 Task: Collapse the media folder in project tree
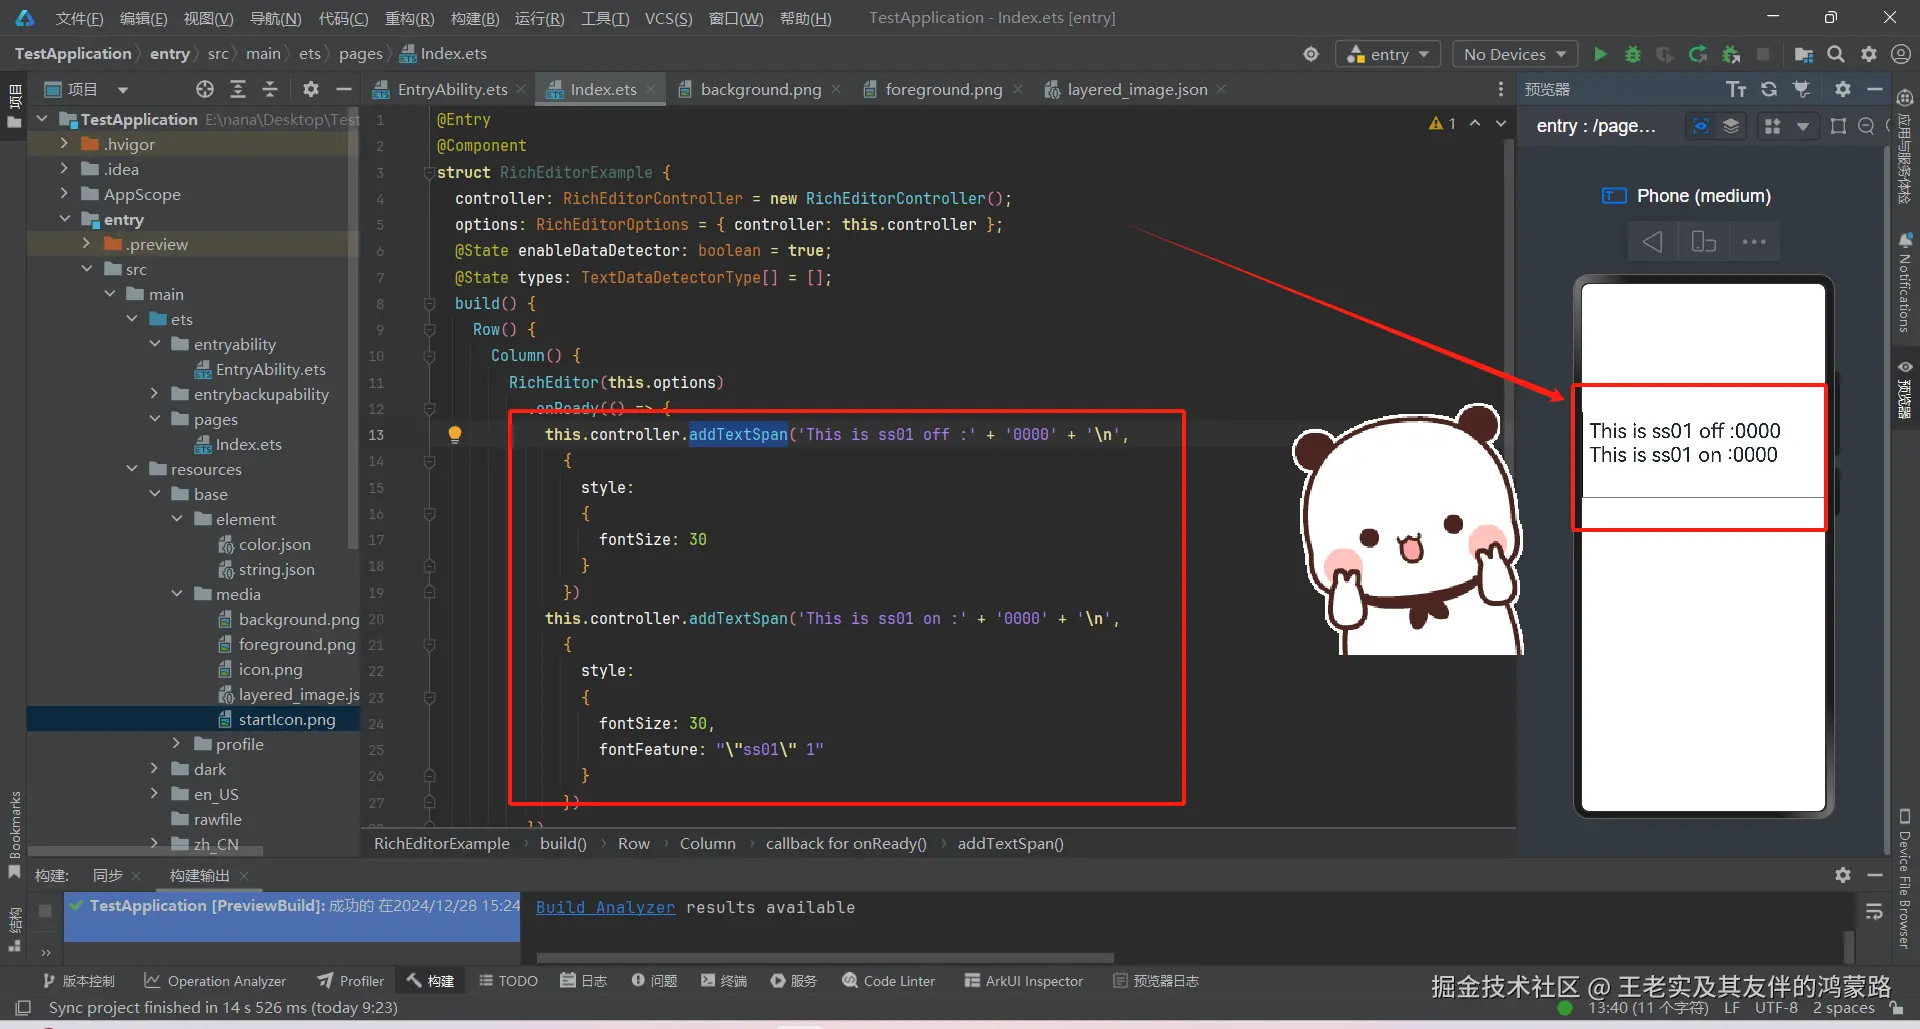177,594
